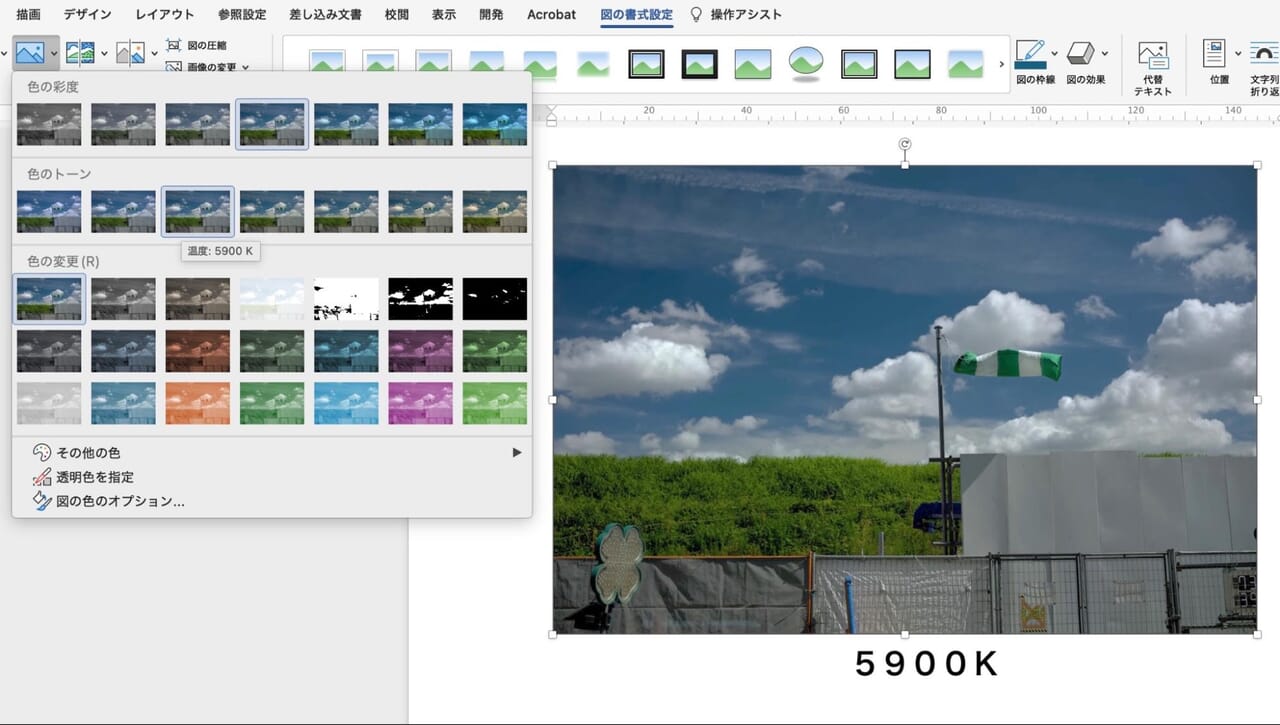Click the 透明色を指定 set transparent color option

(x=95, y=477)
